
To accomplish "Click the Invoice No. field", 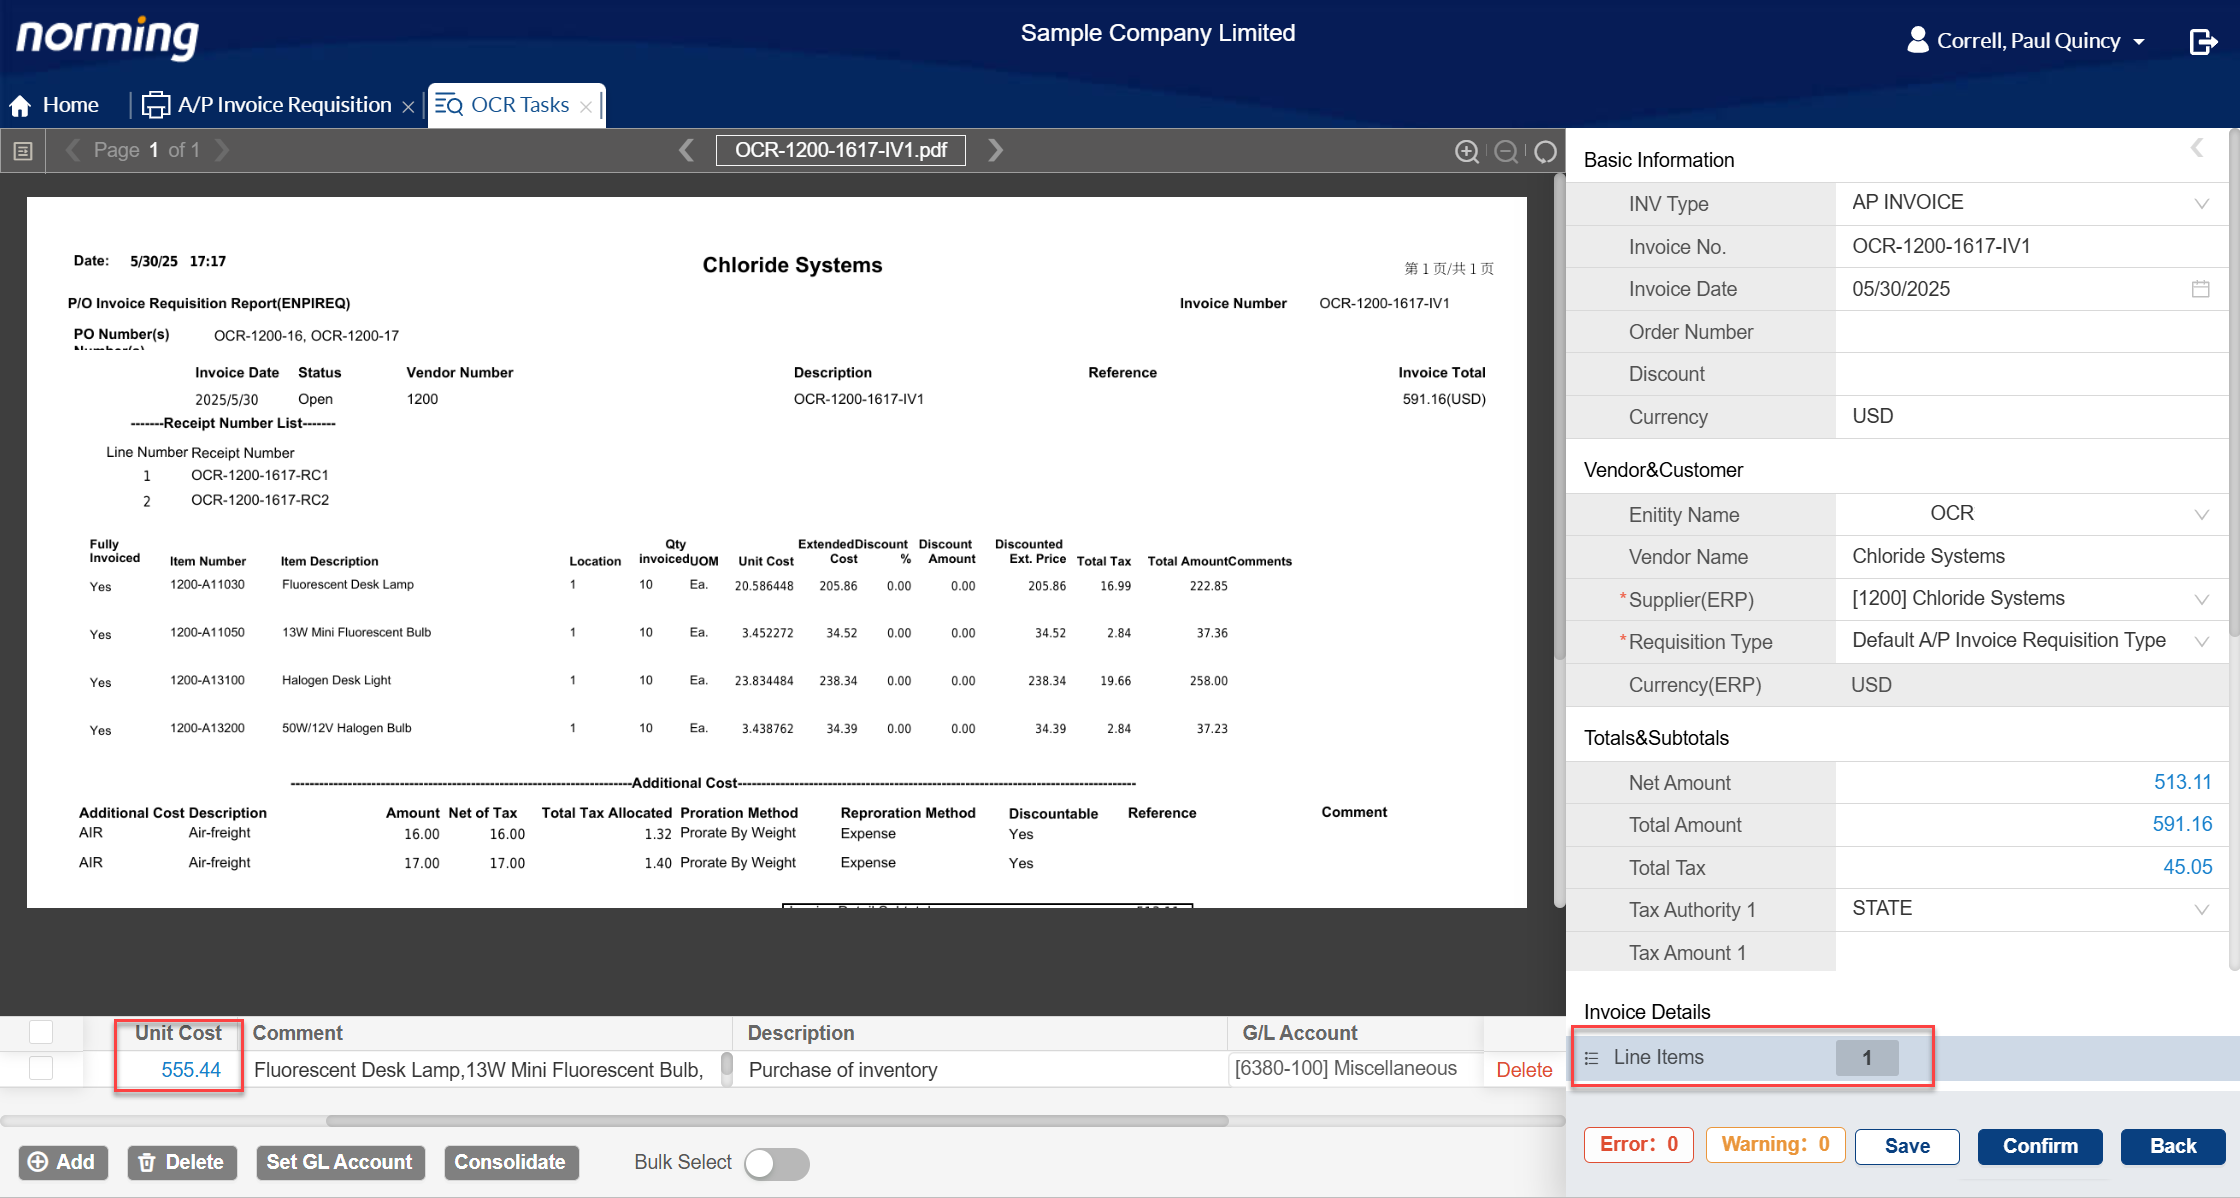I will point(2031,246).
